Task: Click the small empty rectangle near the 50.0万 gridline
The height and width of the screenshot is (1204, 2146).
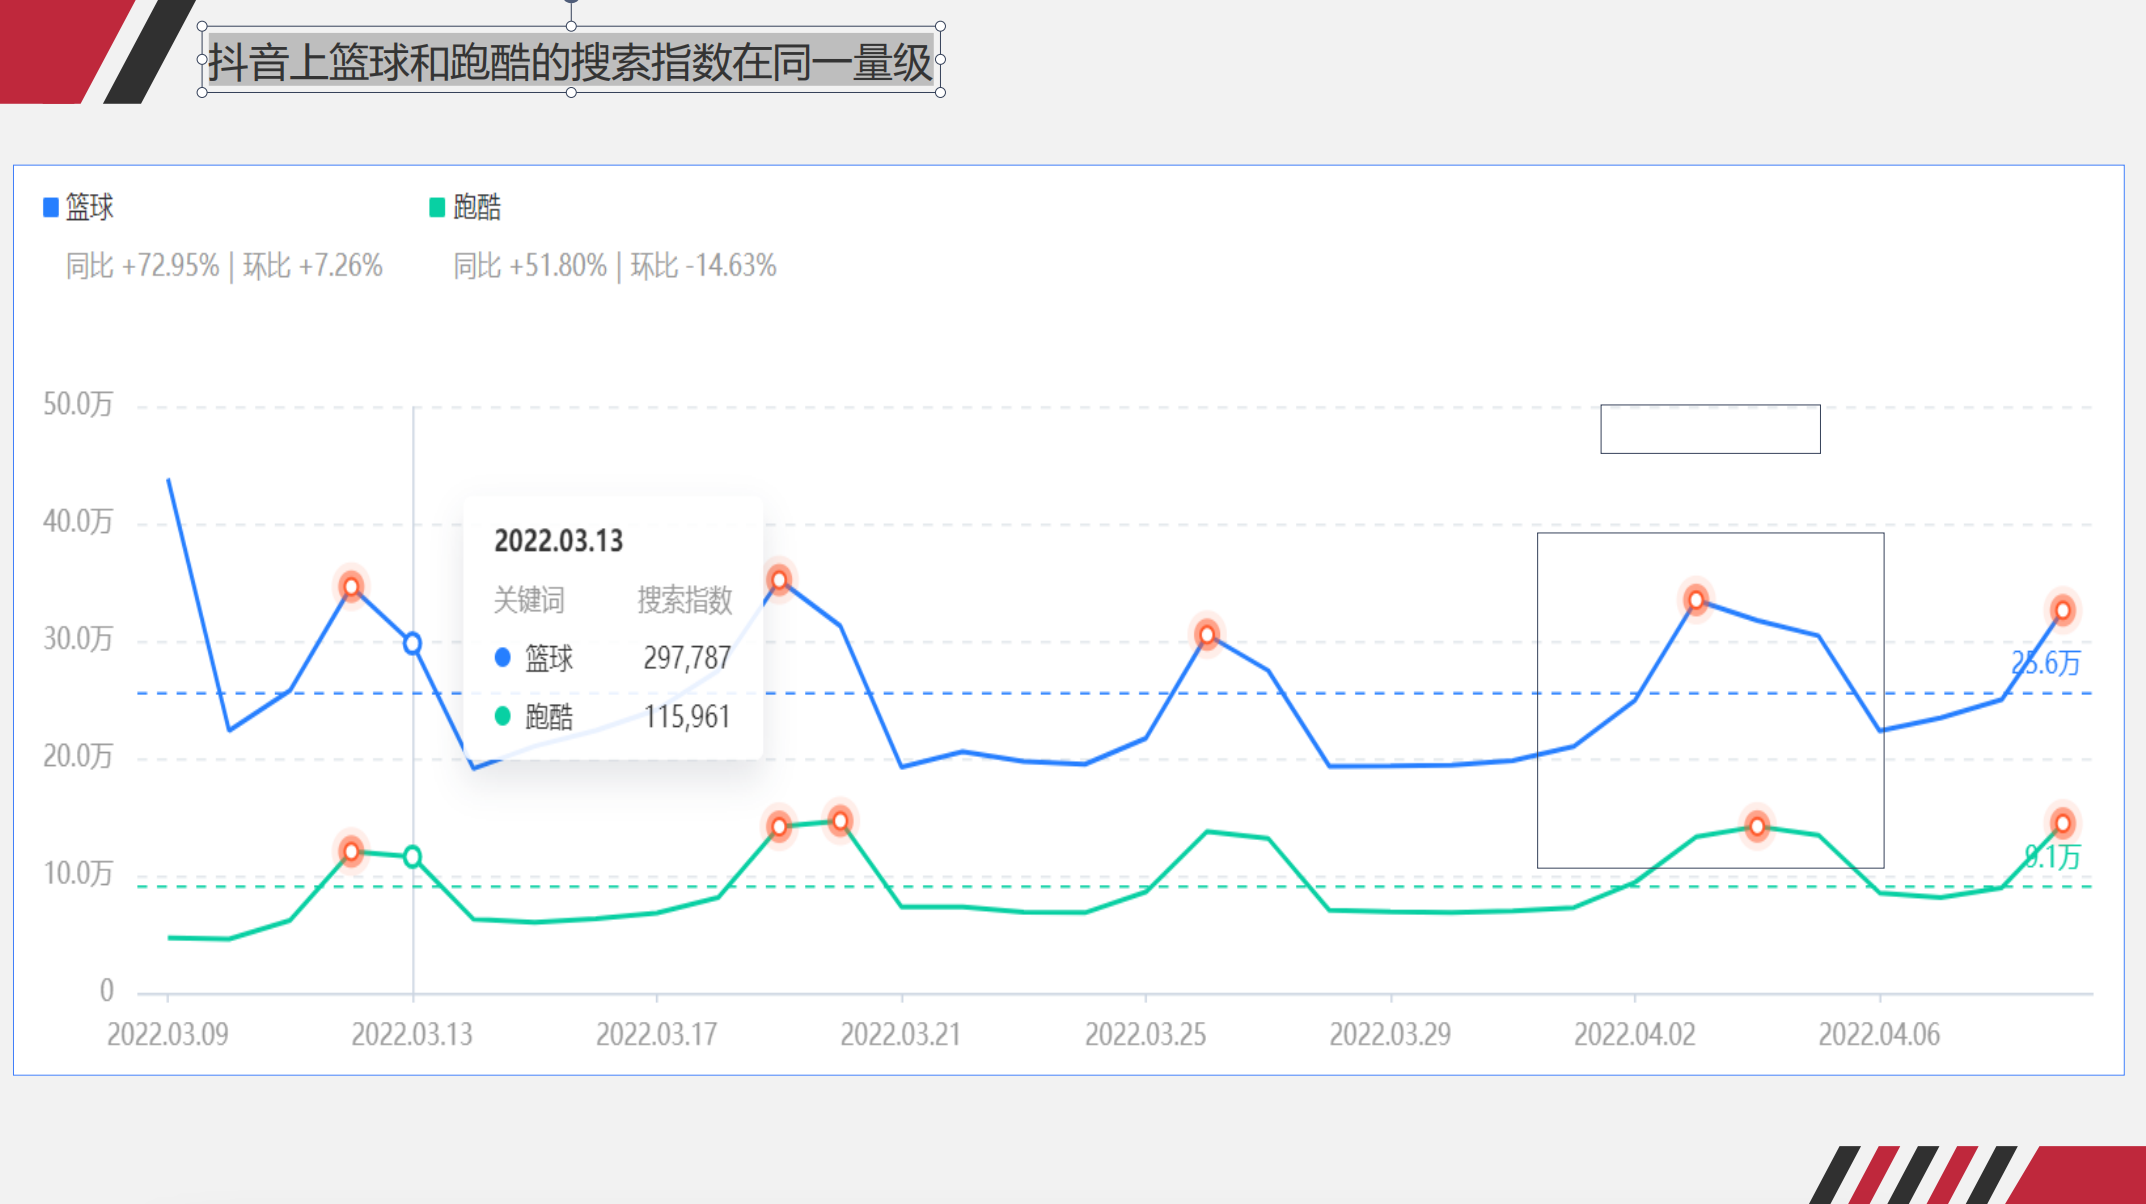Action: pos(1710,429)
